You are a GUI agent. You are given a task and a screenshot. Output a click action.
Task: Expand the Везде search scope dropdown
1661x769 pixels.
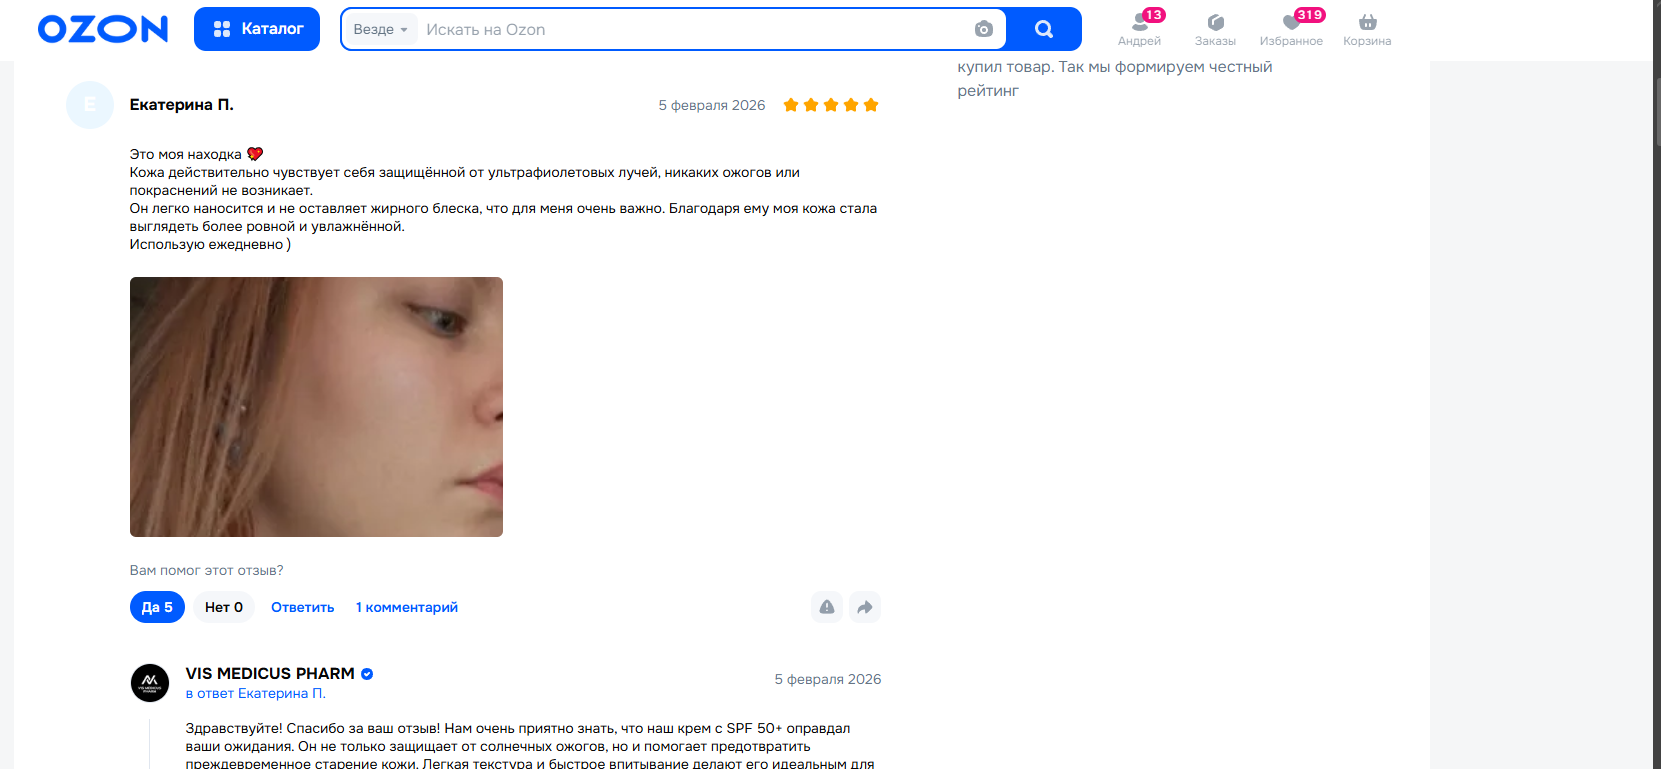(381, 29)
